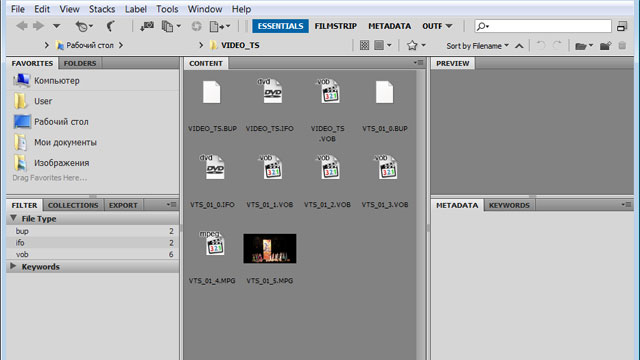Click the rotate counterclockwise icon
The image size is (640, 360).
(540, 45)
